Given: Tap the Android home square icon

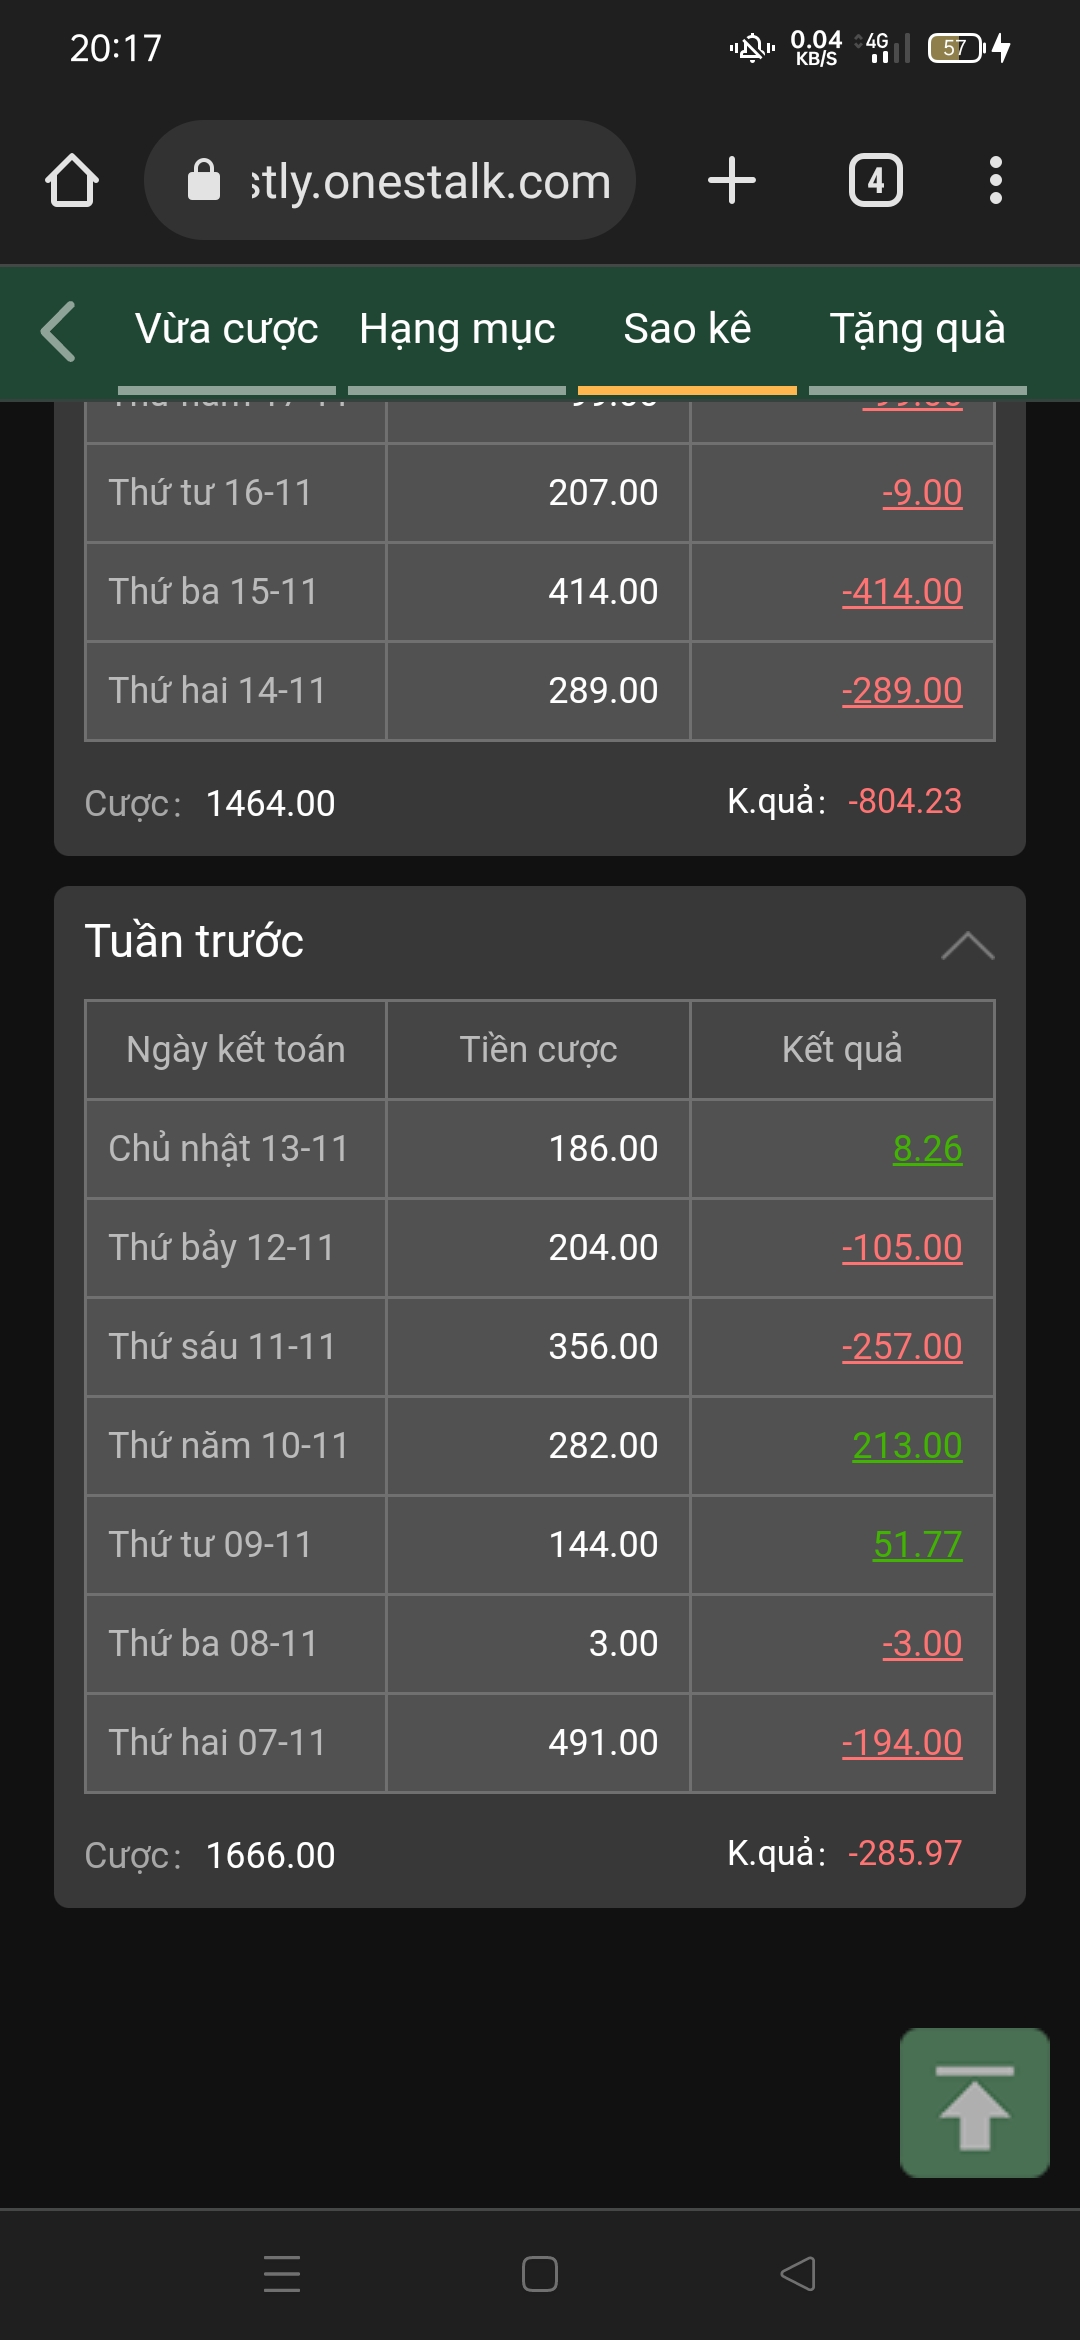Looking at the screenshot, I should tap(540, 2273).
